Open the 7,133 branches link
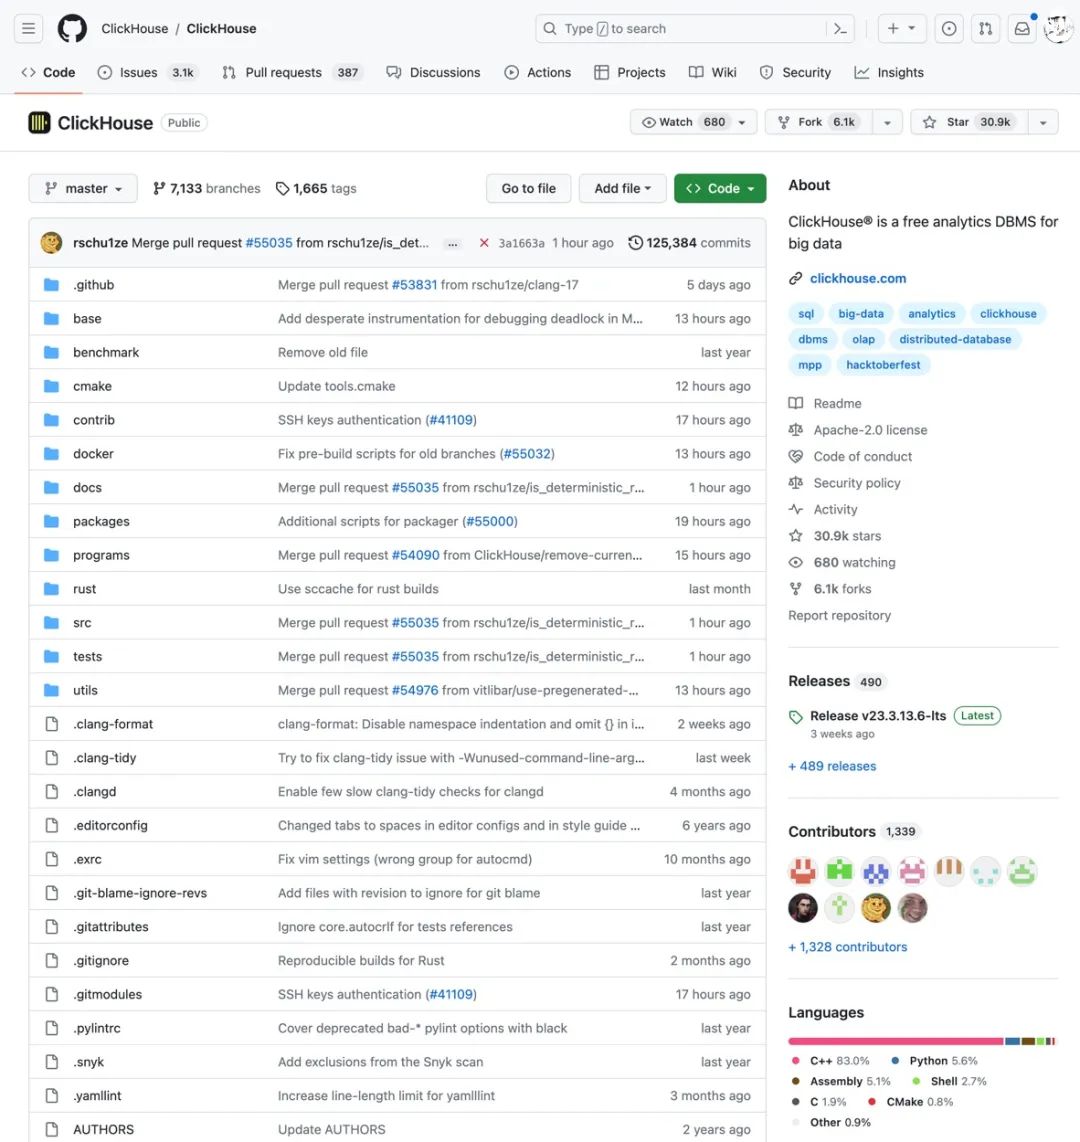 point(207,189)
